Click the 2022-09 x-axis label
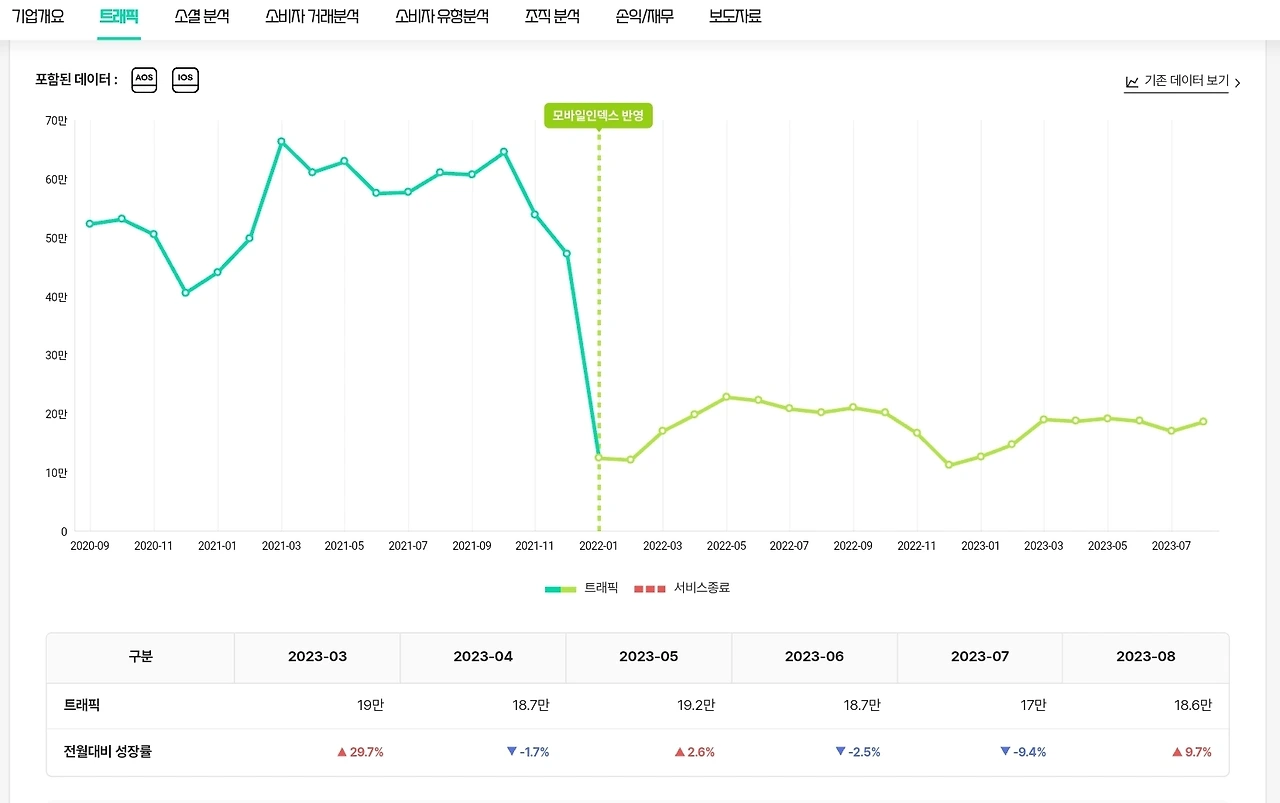The height and width of the screenshot is (803, 1280). click(853, 546)
